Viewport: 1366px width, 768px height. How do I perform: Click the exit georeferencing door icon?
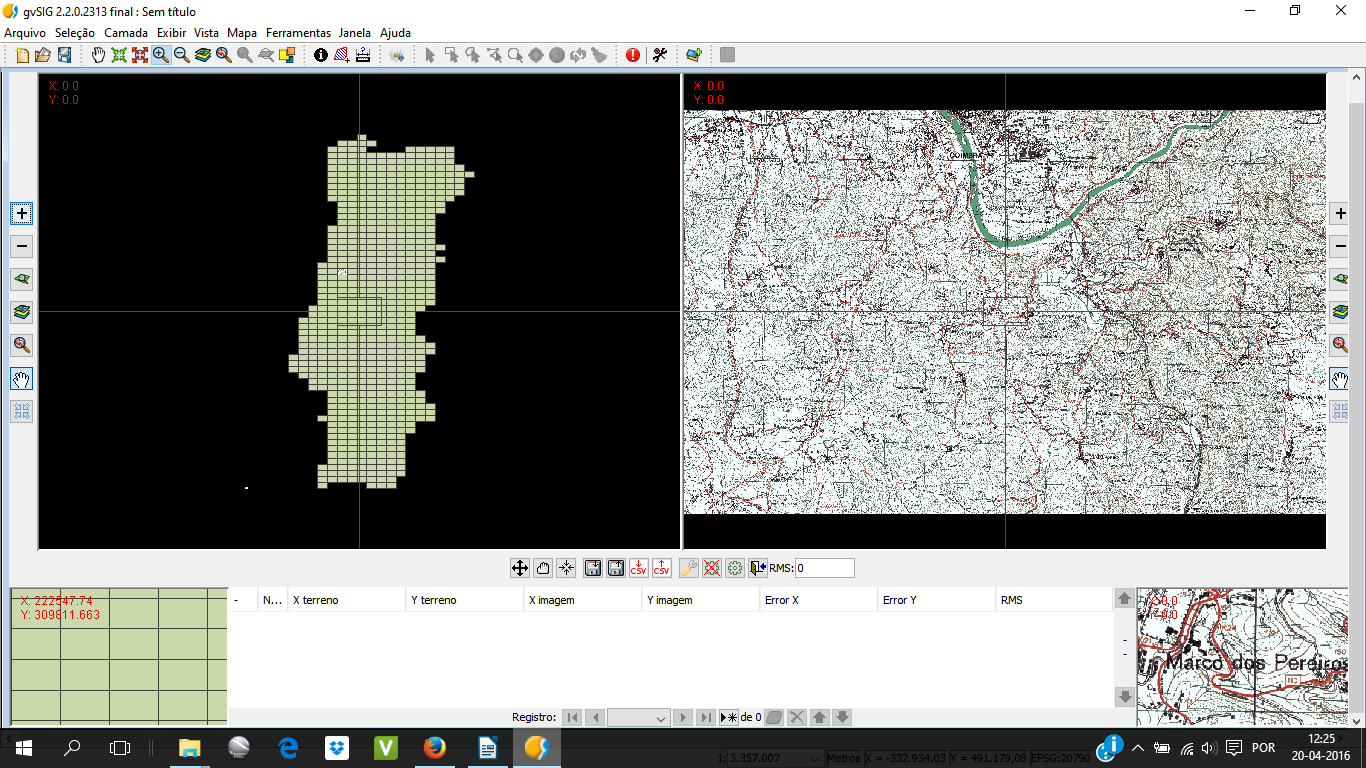pos(757,568)
